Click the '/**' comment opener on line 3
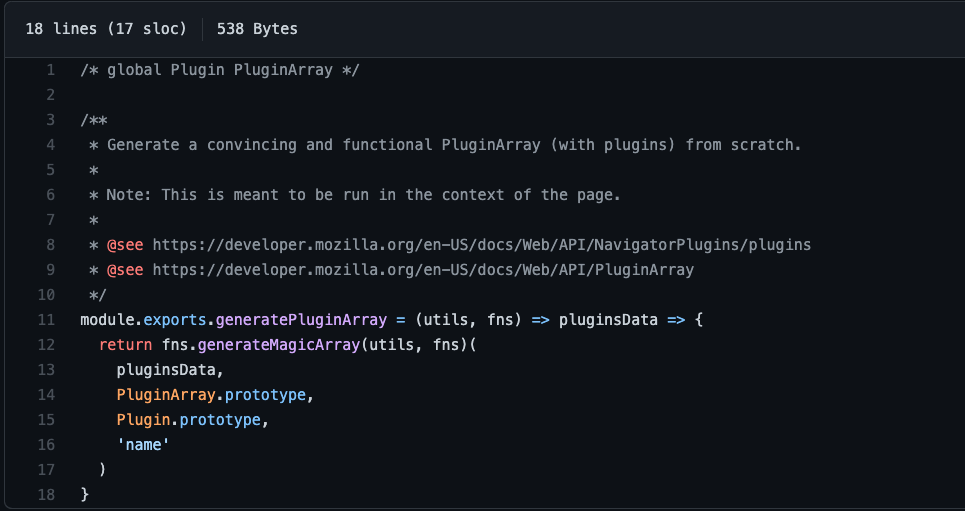 pyautogui.click(x=94, y=120)
